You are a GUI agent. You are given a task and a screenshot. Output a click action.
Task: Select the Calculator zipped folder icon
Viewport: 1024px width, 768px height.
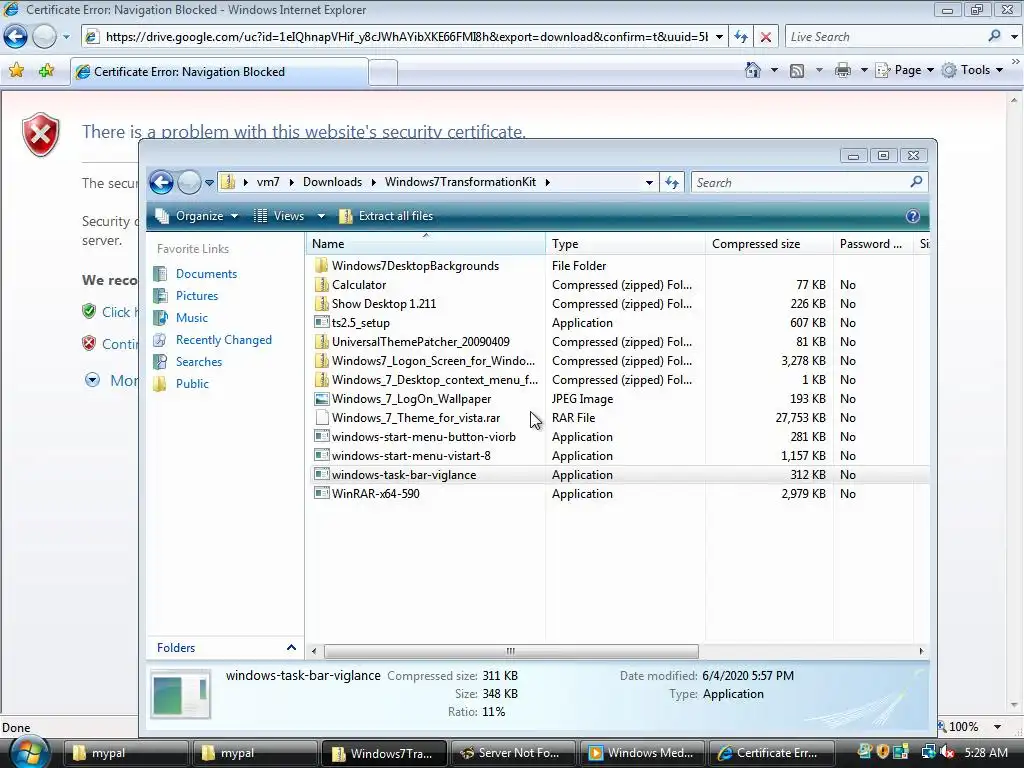(321, 285)
